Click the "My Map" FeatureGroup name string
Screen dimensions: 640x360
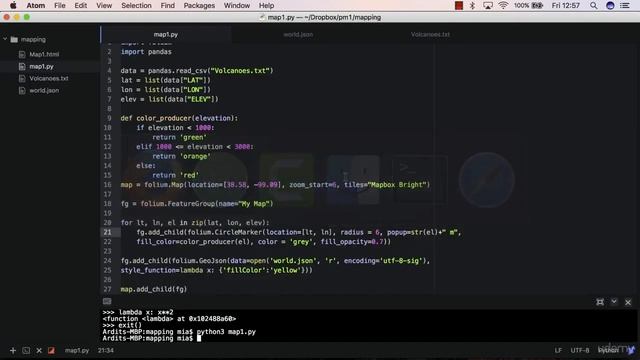254,204
